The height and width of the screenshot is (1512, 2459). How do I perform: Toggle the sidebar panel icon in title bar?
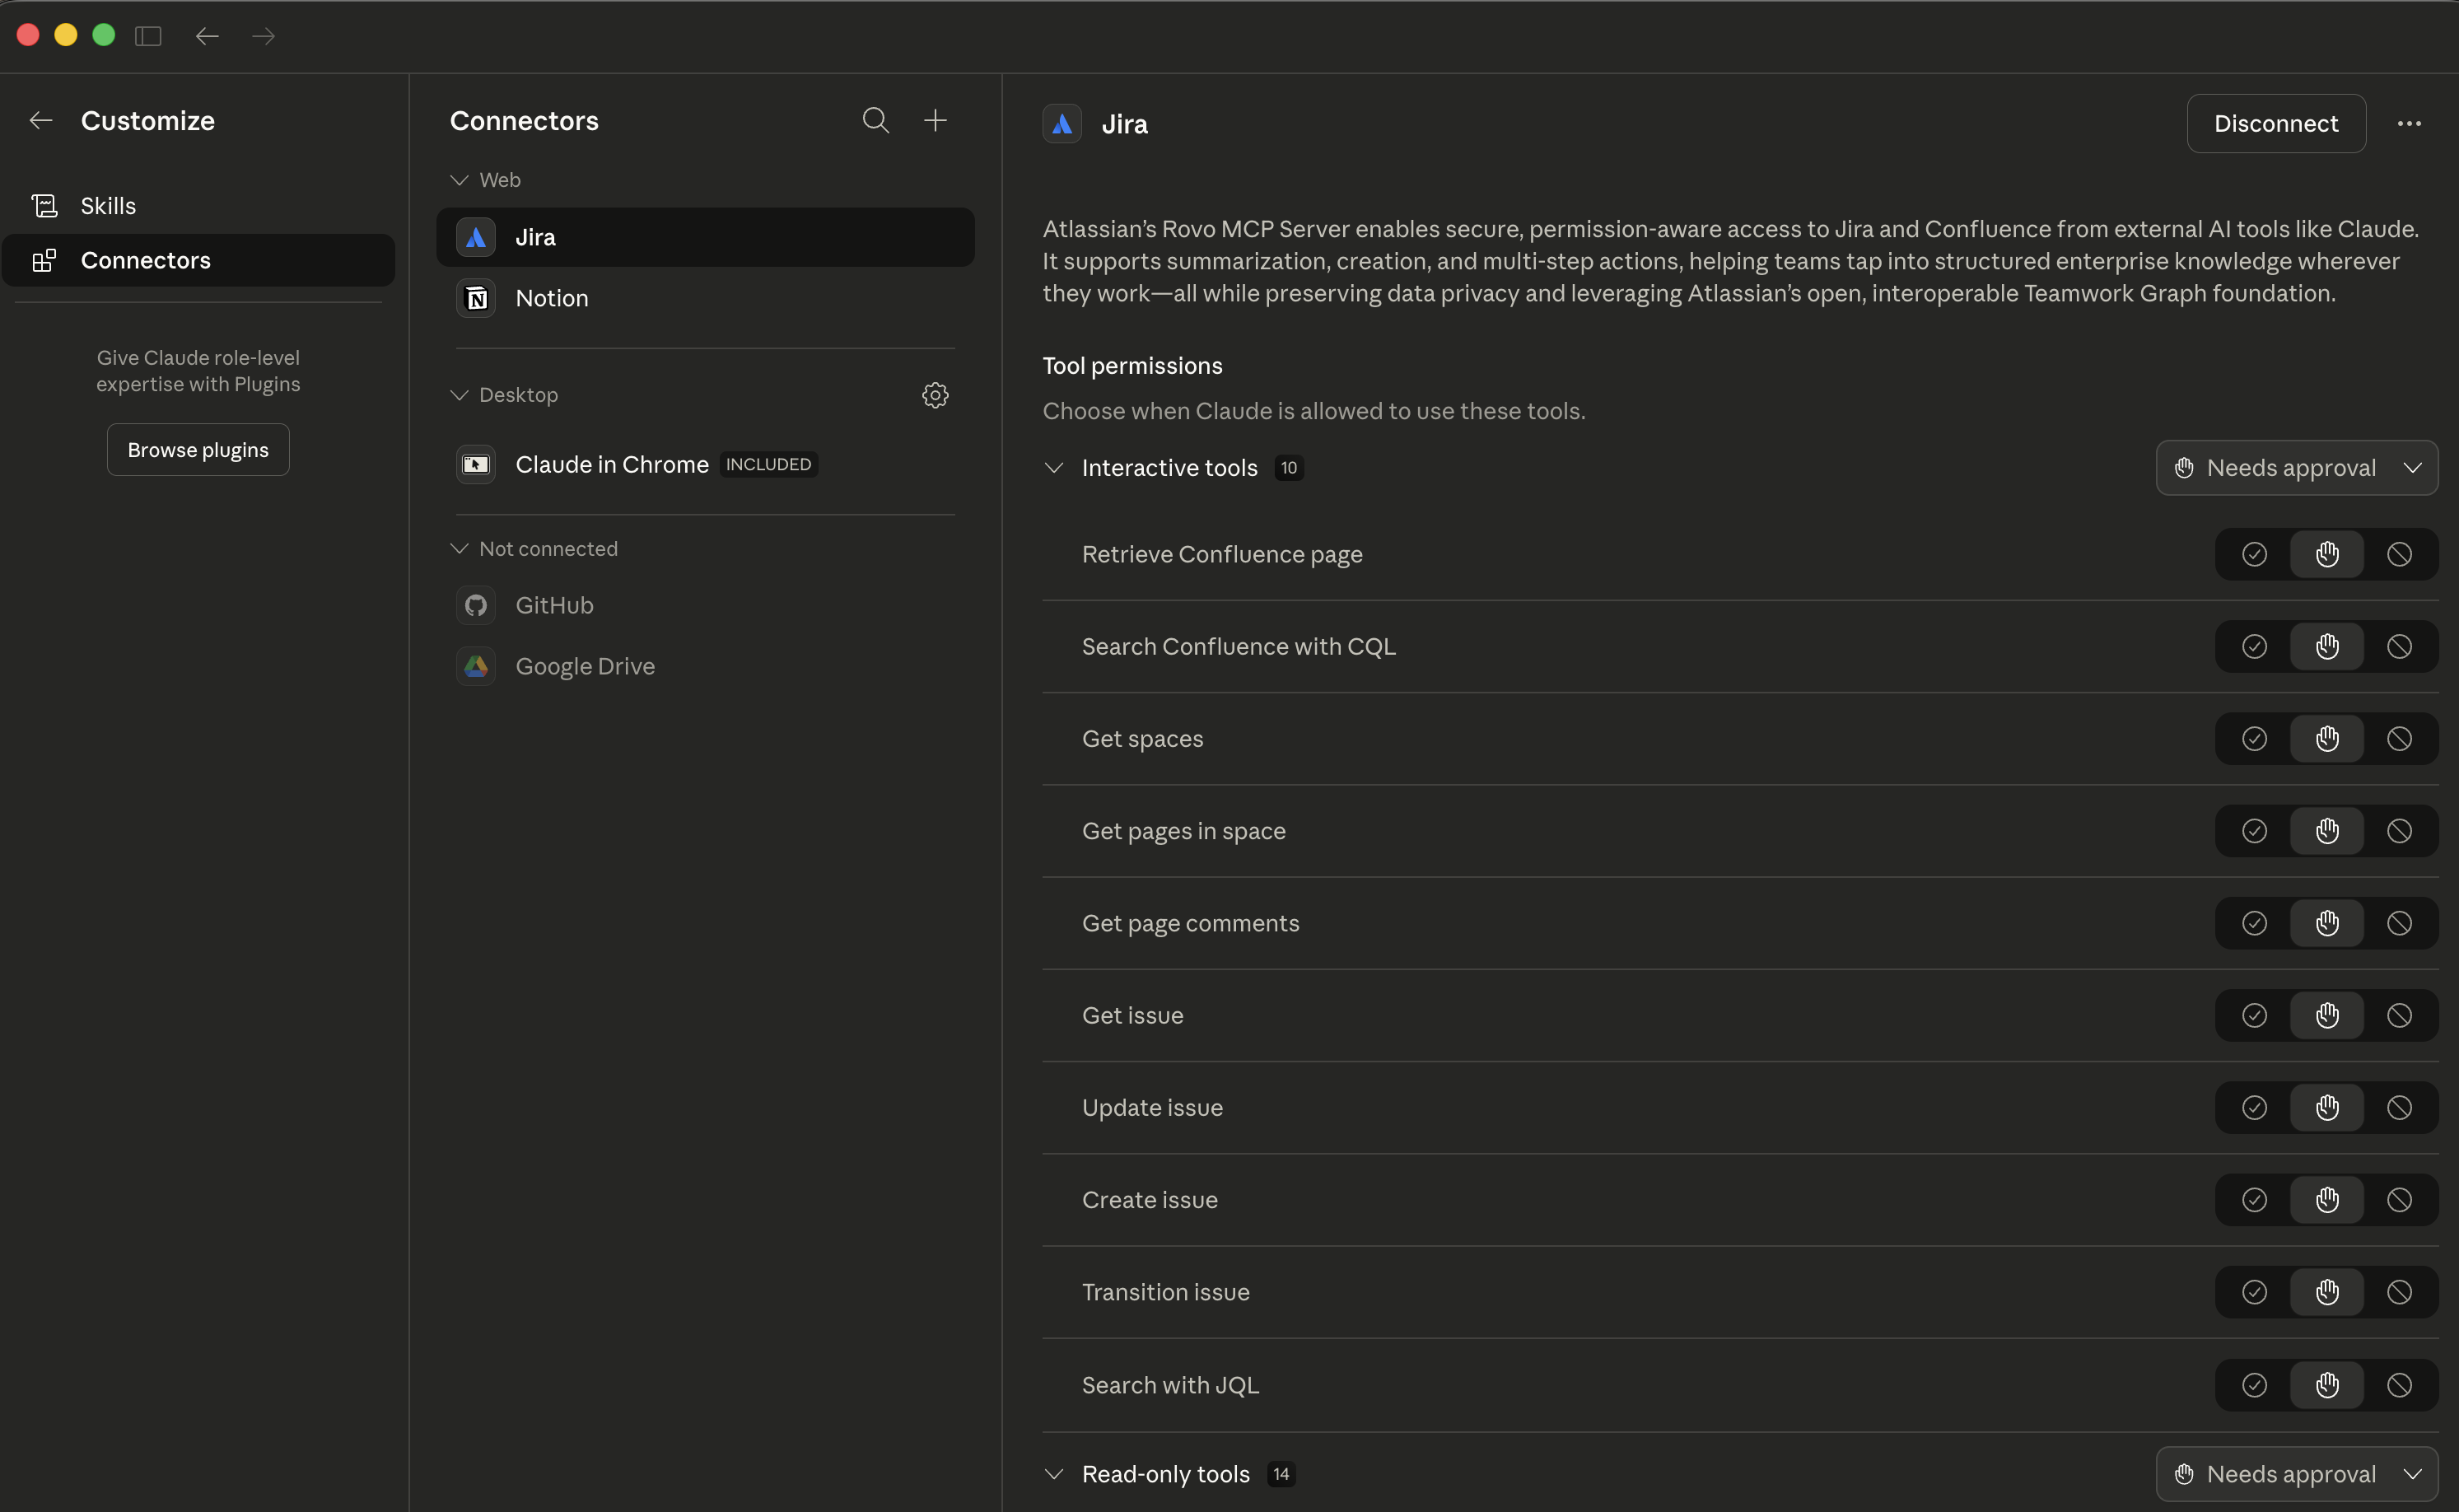tap(148, 36)
